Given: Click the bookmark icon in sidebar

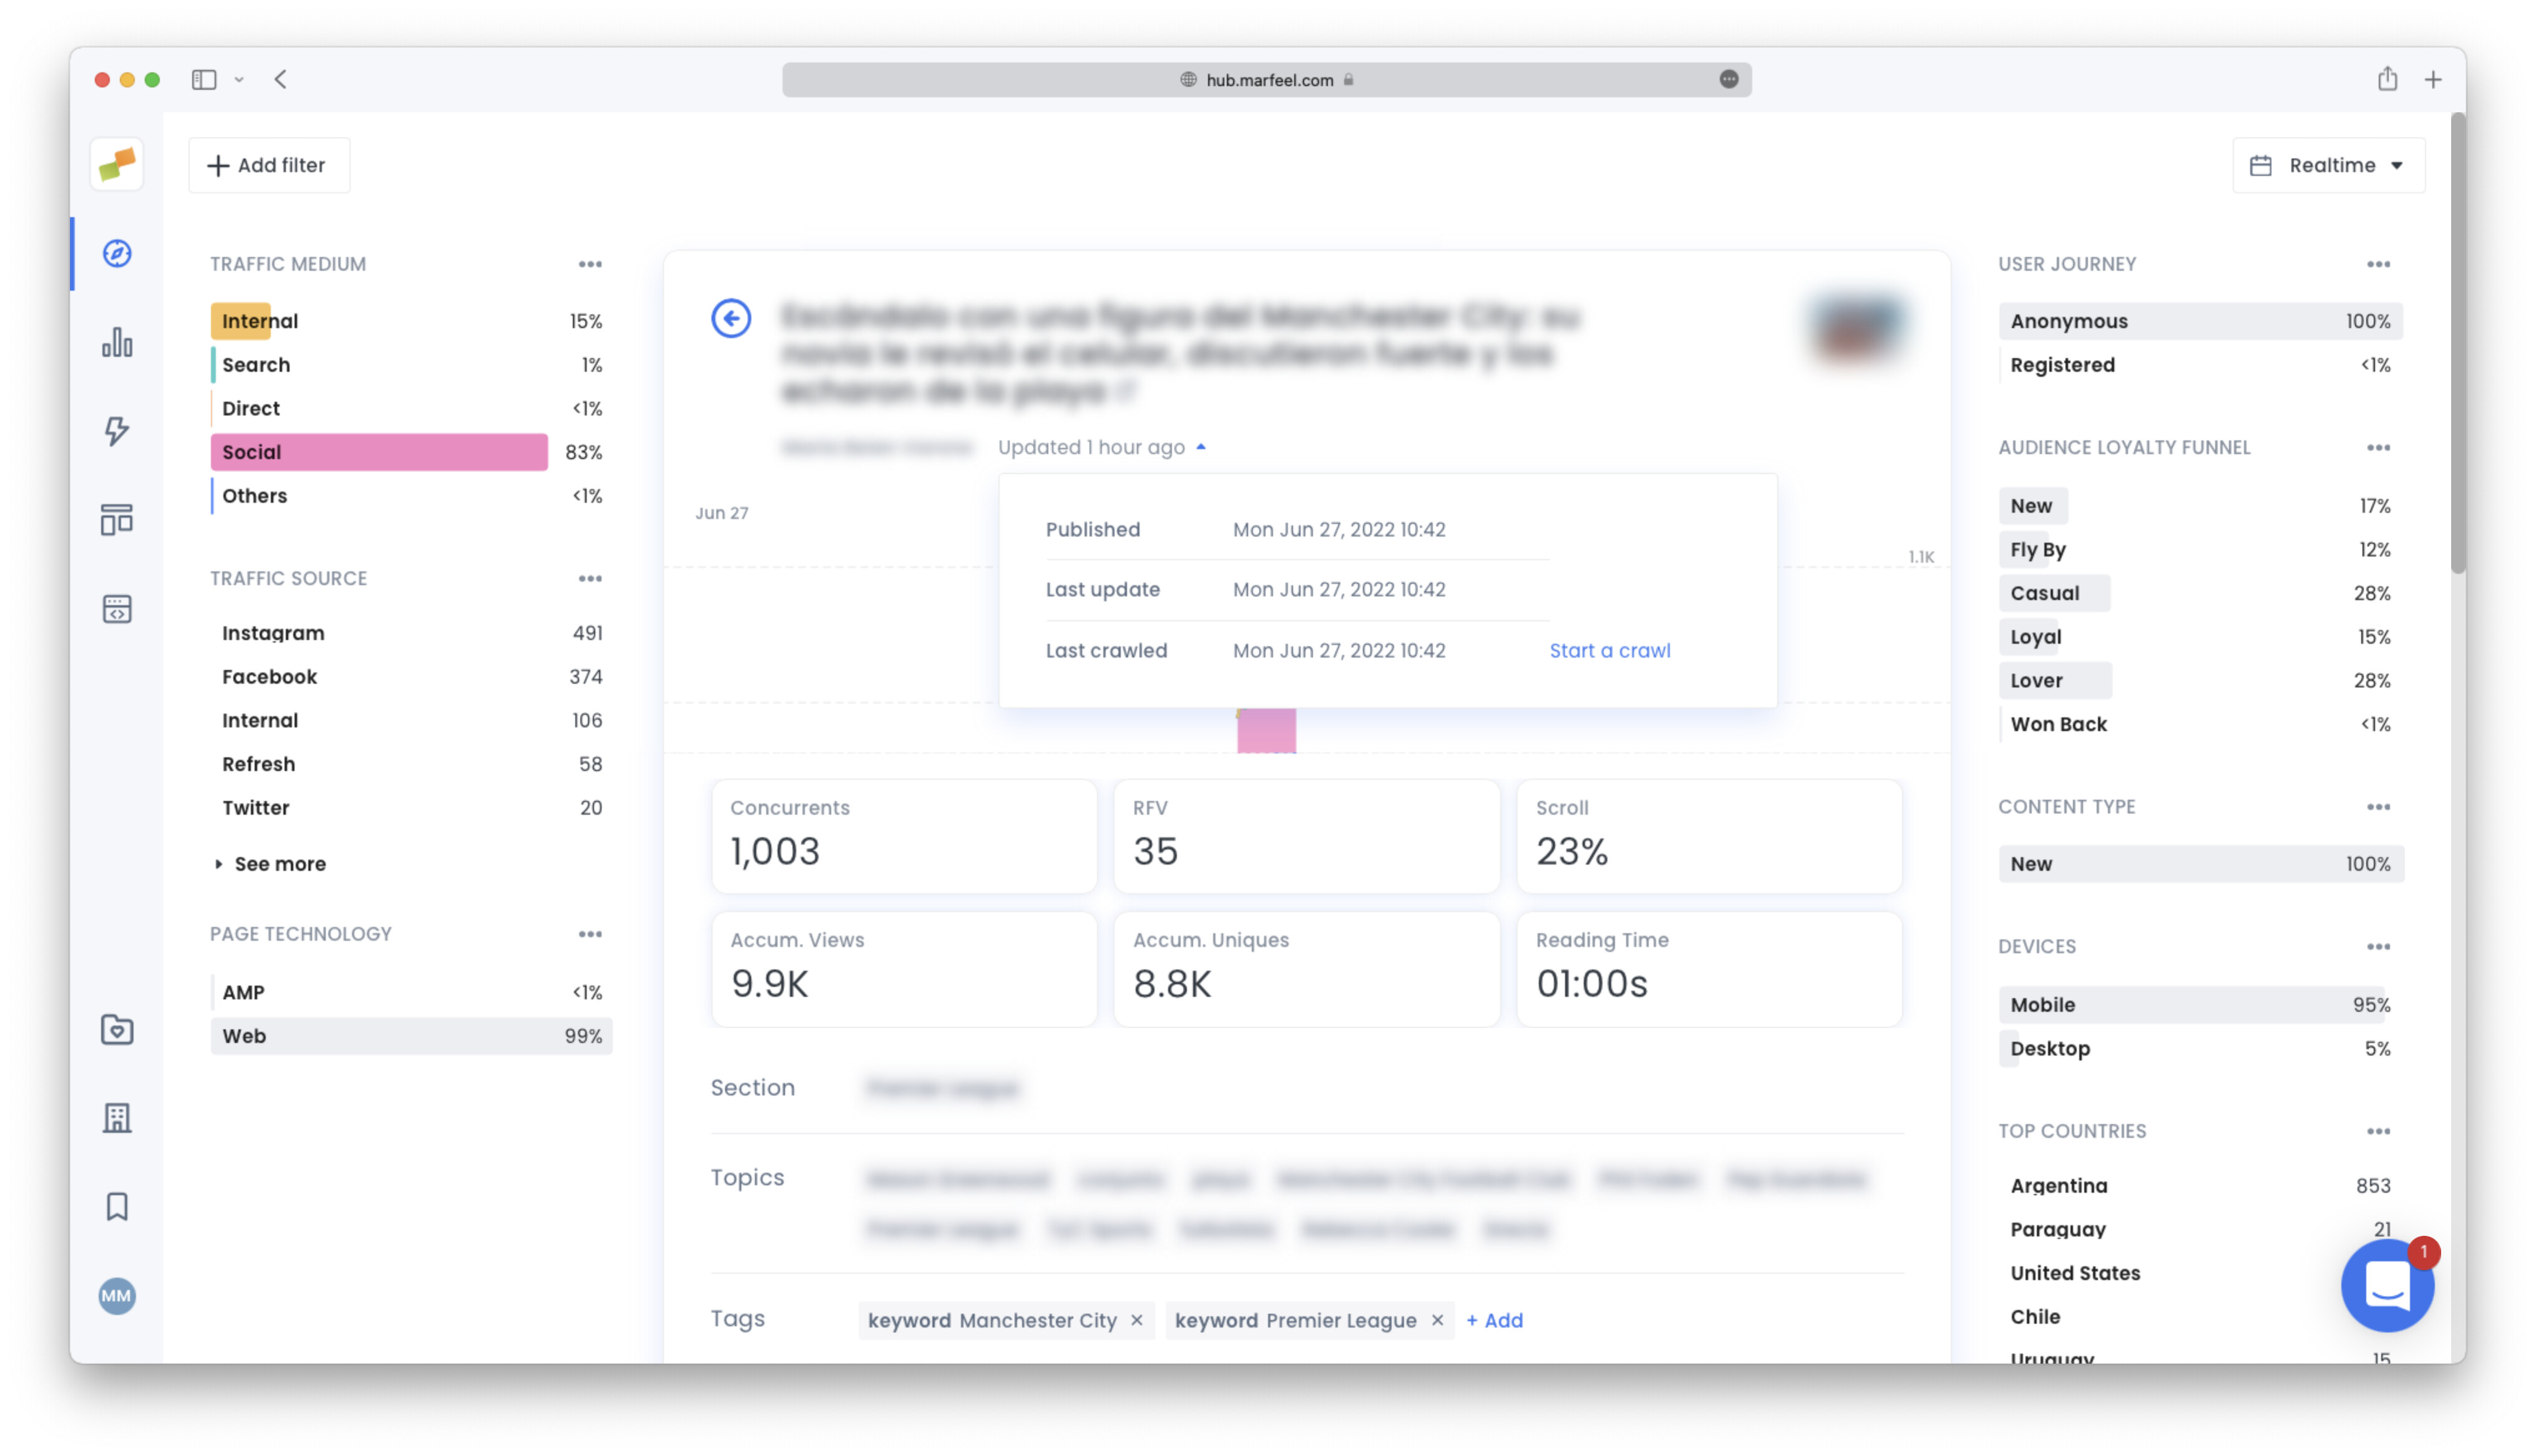Looking at the screenshot, I should 117,1206.
